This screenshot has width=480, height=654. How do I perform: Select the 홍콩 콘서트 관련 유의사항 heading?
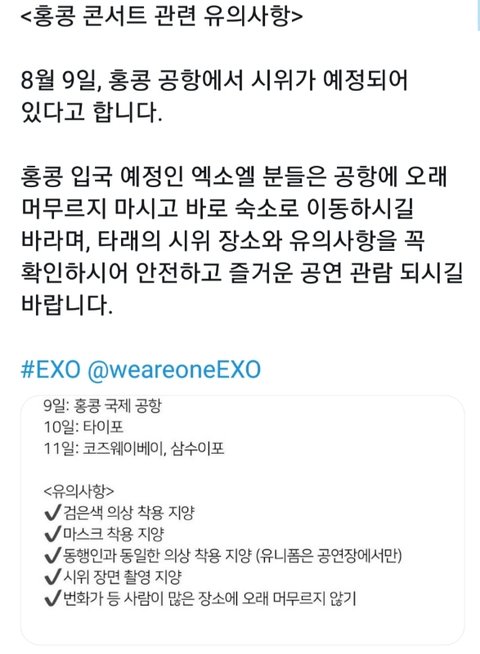pyautogui.click(x=161, y=17)
